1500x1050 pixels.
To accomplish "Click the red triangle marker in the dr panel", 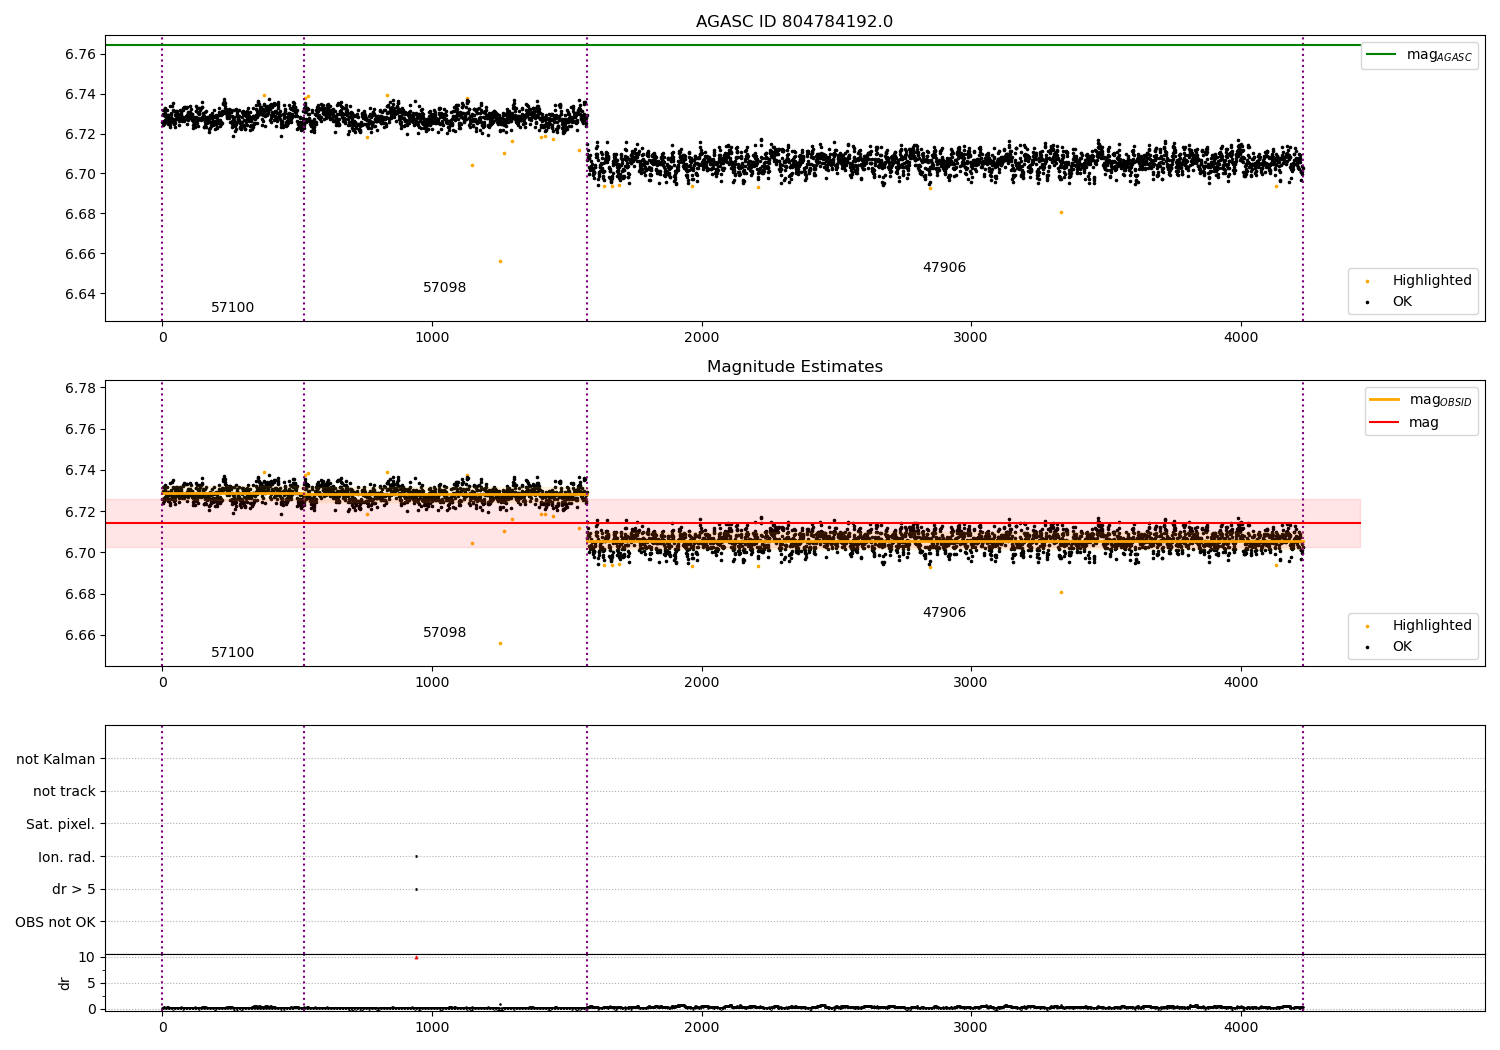I will pyautogui.click(x=416, y=957).
